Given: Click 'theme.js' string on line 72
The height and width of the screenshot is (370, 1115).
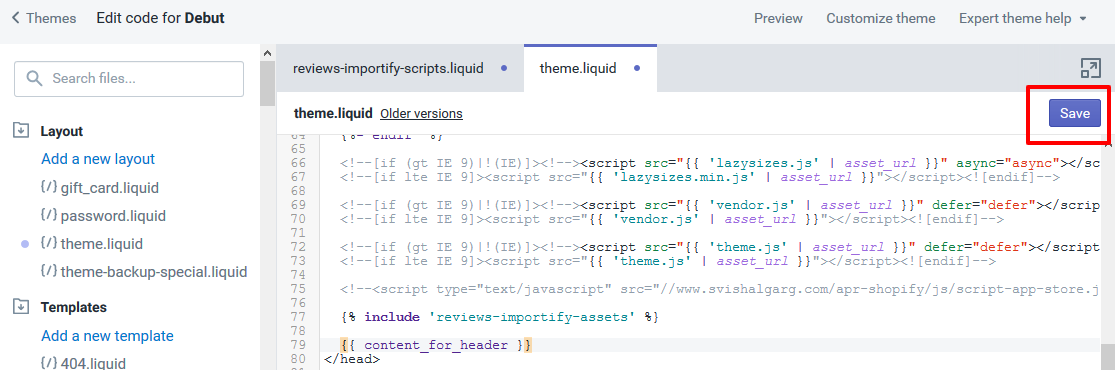Looking at the screenshot, I should [x=749, y=248].
